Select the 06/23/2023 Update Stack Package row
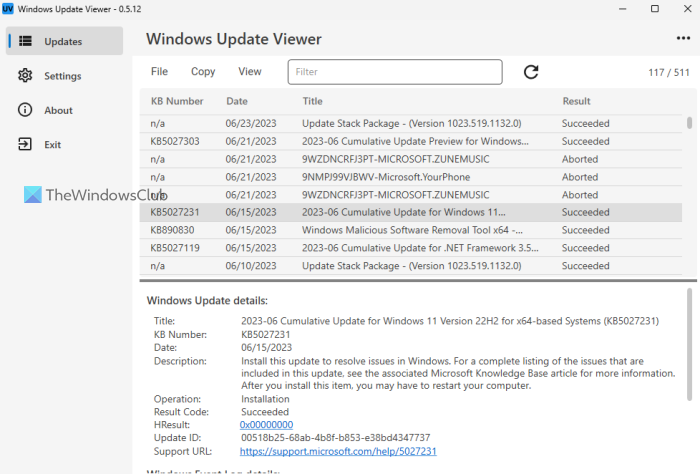Viewport: 700px width, 474px height. tap(411, 124)
